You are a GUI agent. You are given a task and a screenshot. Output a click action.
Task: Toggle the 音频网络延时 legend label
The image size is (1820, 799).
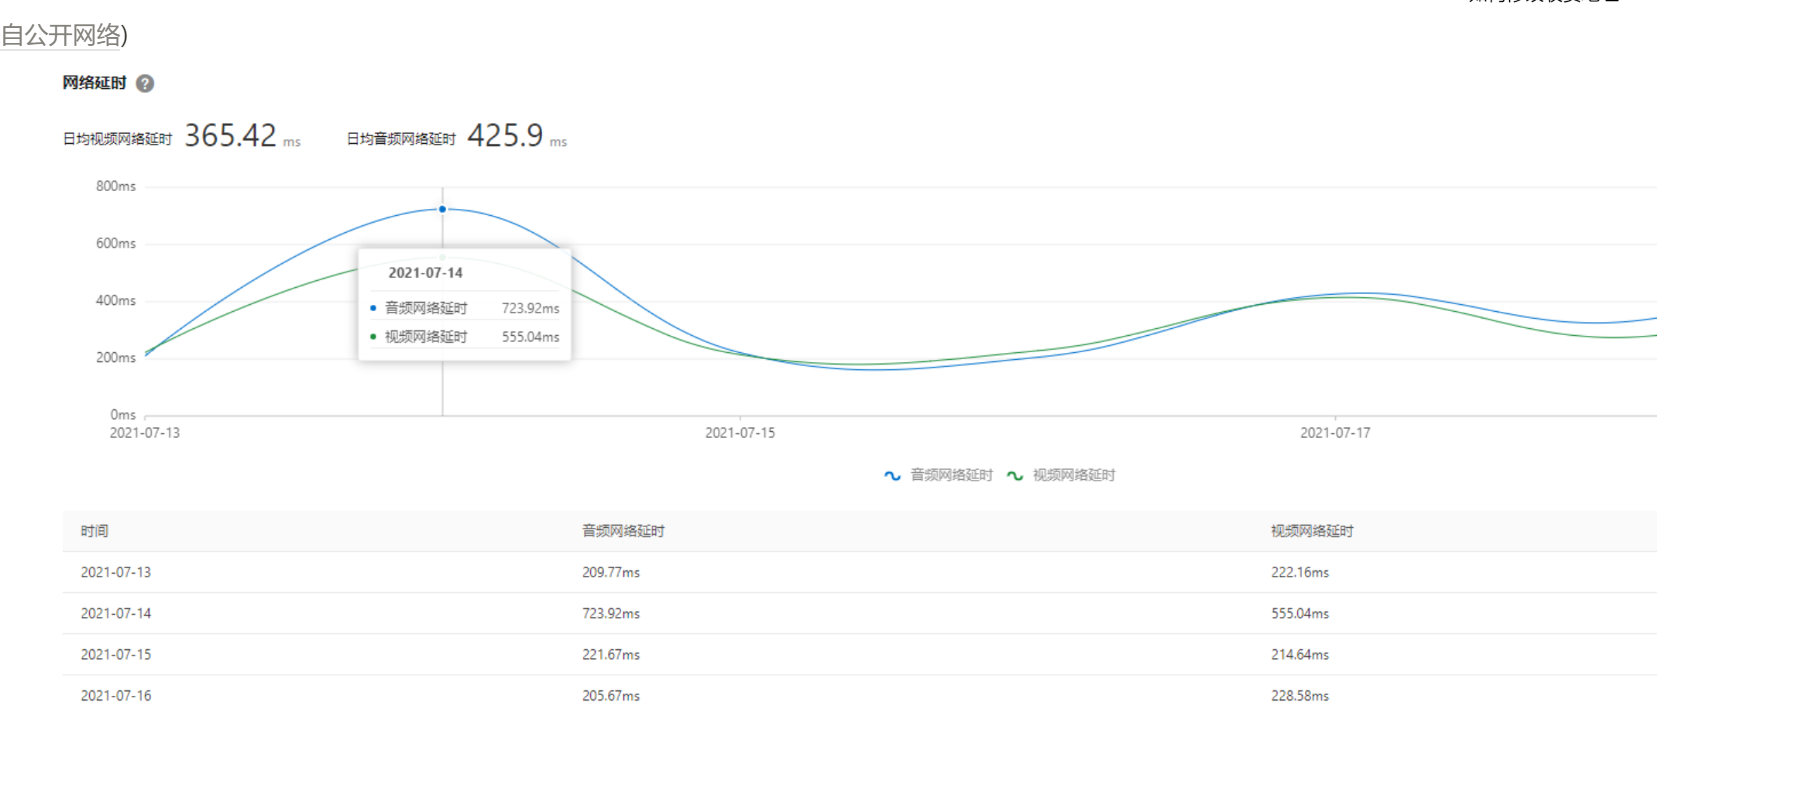pyautogui.click(x=950, y=476)
